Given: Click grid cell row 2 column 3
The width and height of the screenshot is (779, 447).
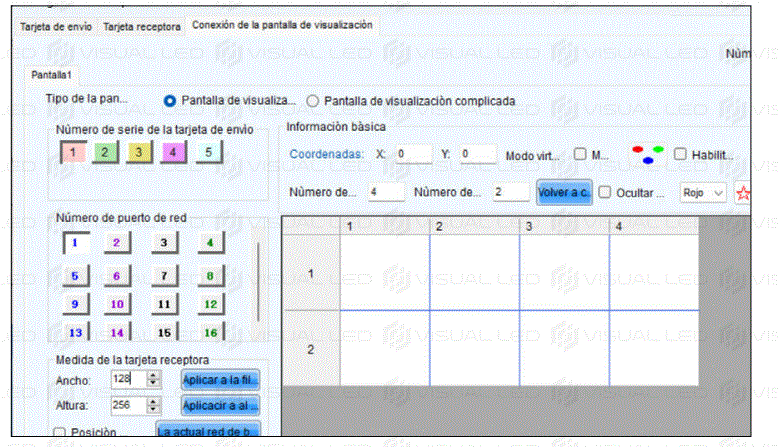Looking at the screenshot, I should (564, 349).
